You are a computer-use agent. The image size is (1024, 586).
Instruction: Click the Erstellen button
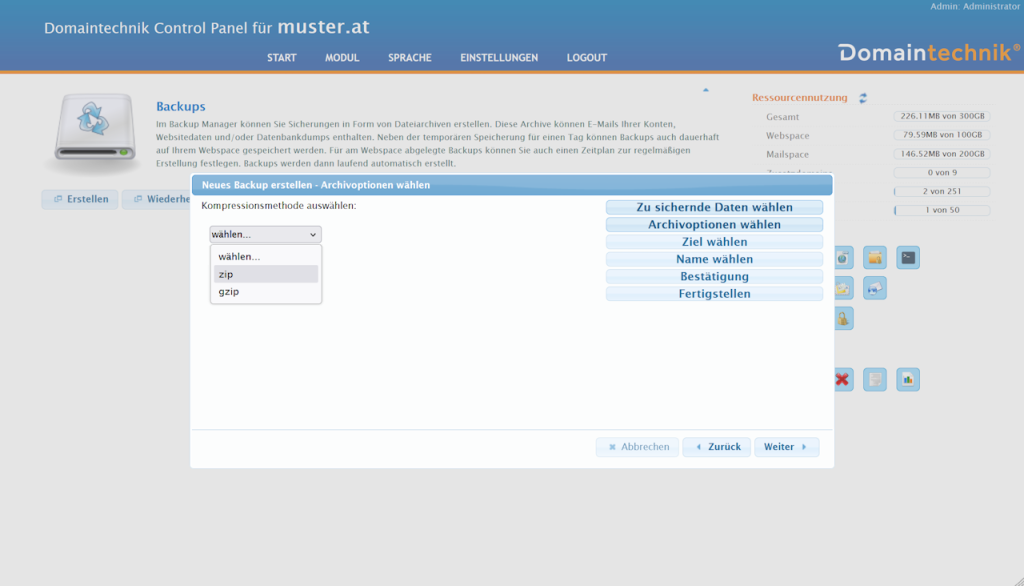coord(80,200)
